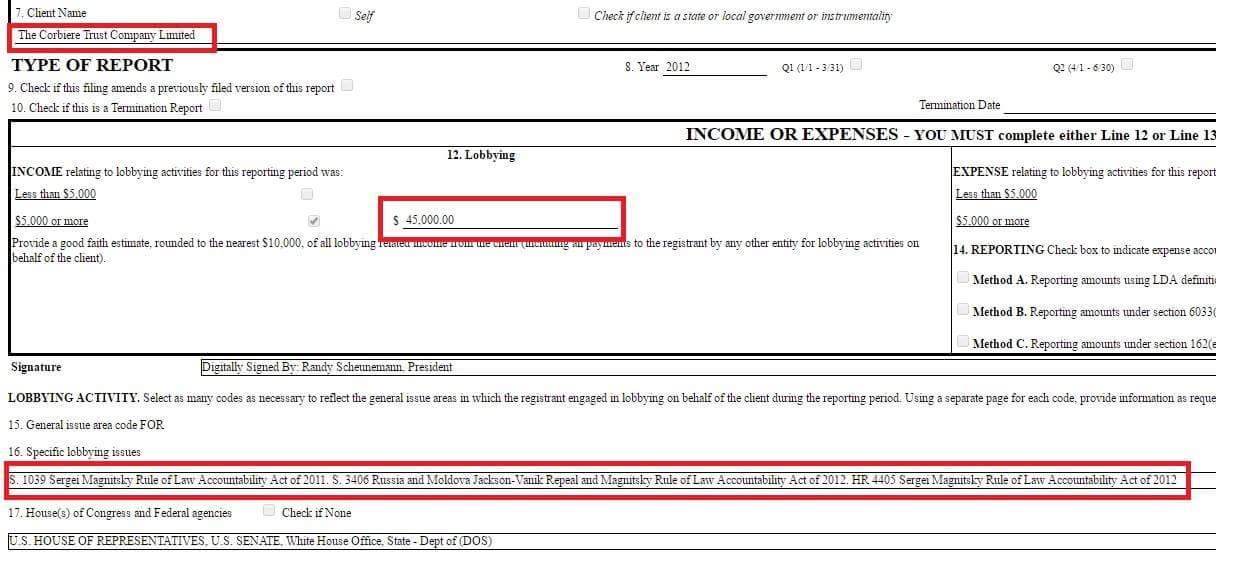This screenshot has width=1239, height=581.
Task: Click the specific lobbying issues text field
Action: (x=612, y=480)
